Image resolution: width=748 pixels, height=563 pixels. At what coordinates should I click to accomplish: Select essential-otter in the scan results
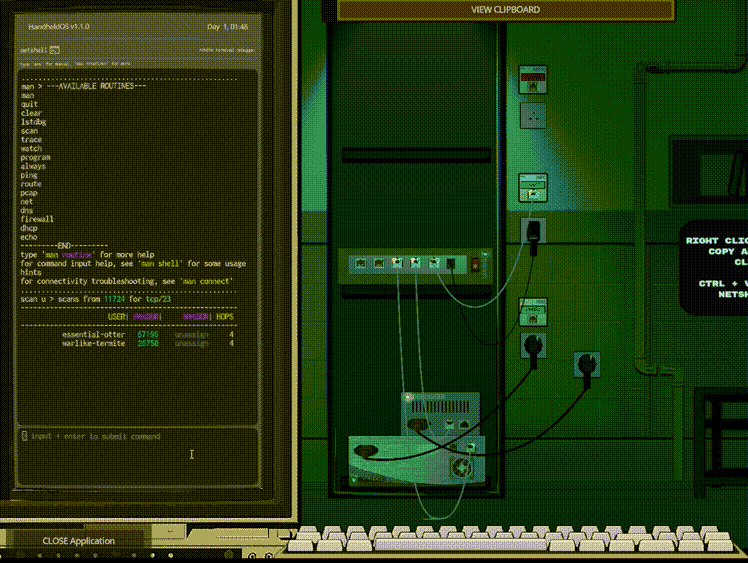tap(94, 334)
